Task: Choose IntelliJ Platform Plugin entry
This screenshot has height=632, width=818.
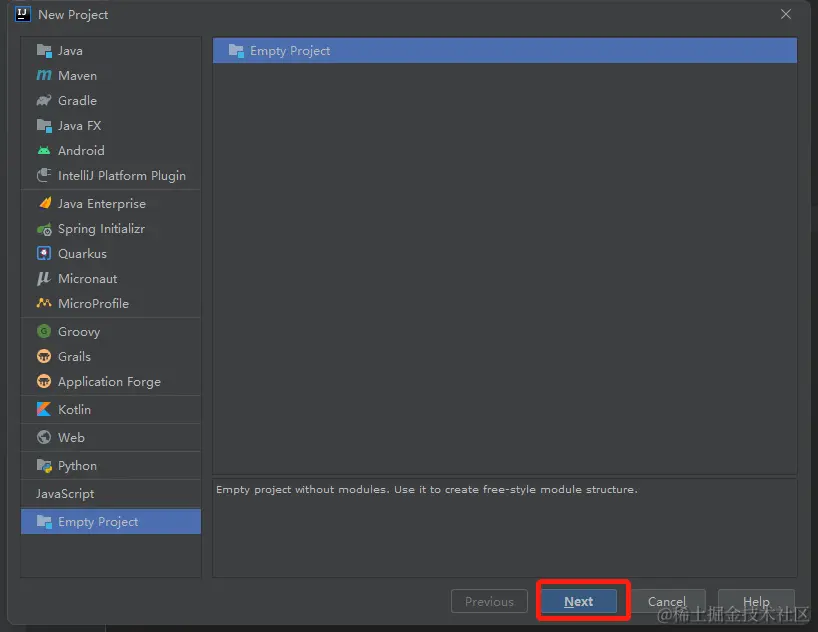Action: [x=111, y=176]
